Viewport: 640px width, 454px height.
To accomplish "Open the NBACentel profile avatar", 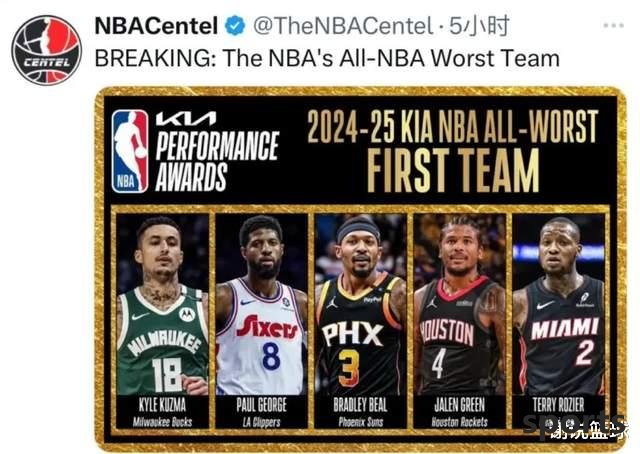I will click(47, 50).
